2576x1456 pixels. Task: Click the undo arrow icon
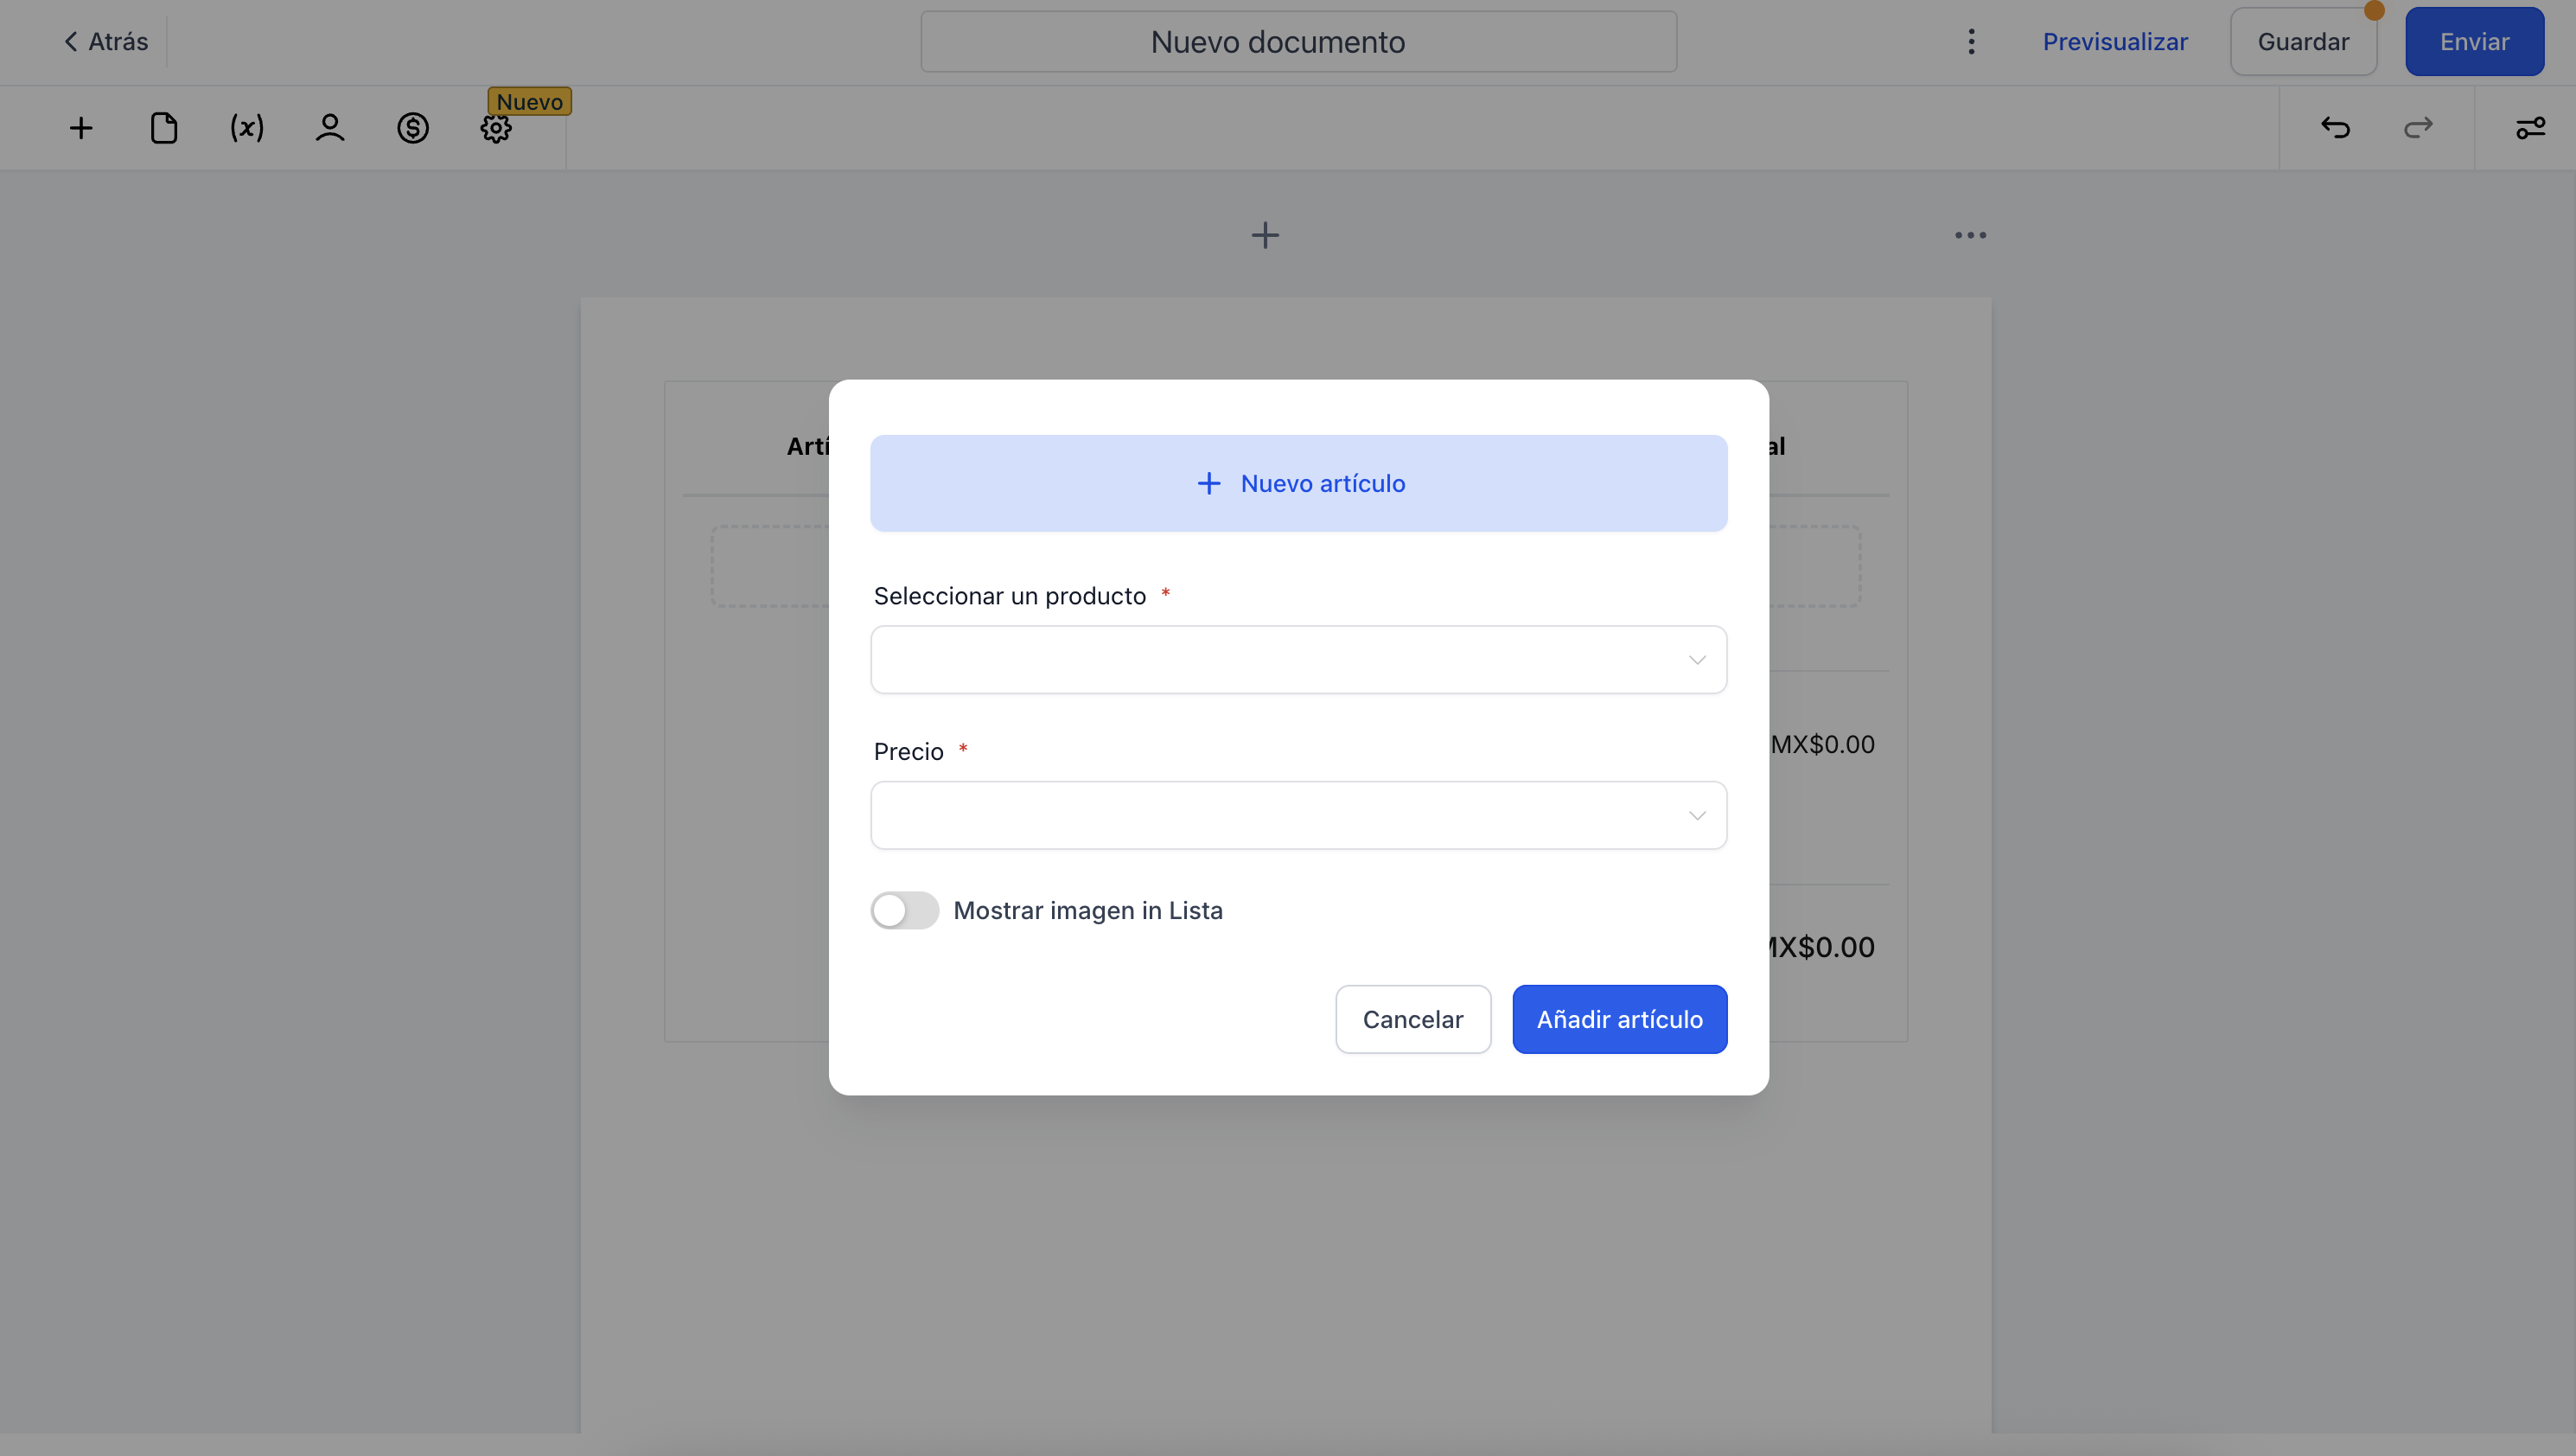click(2335, 128)
